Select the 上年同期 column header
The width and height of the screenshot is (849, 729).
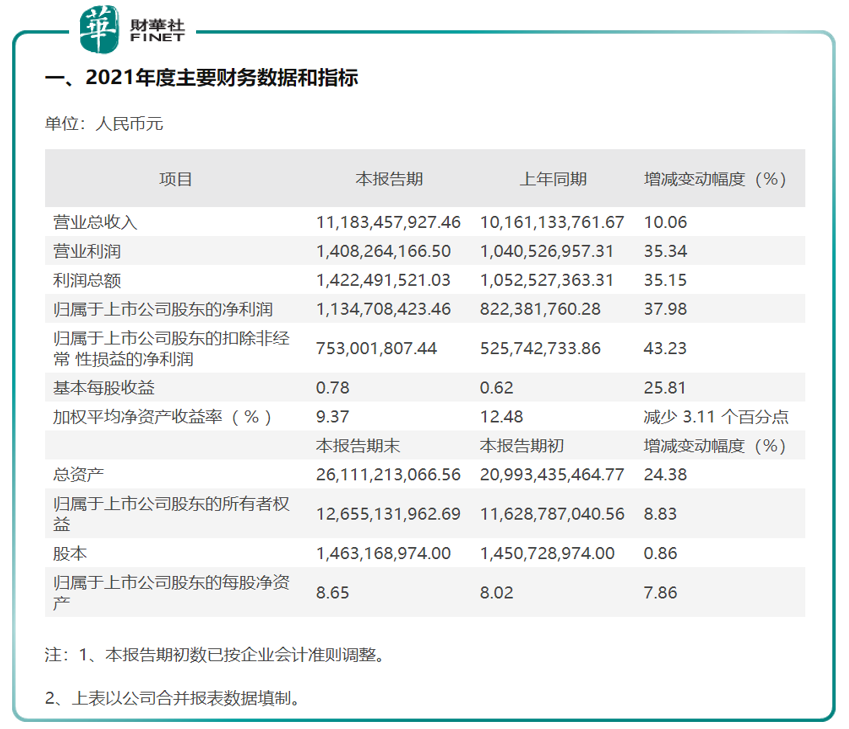[553, 179]
